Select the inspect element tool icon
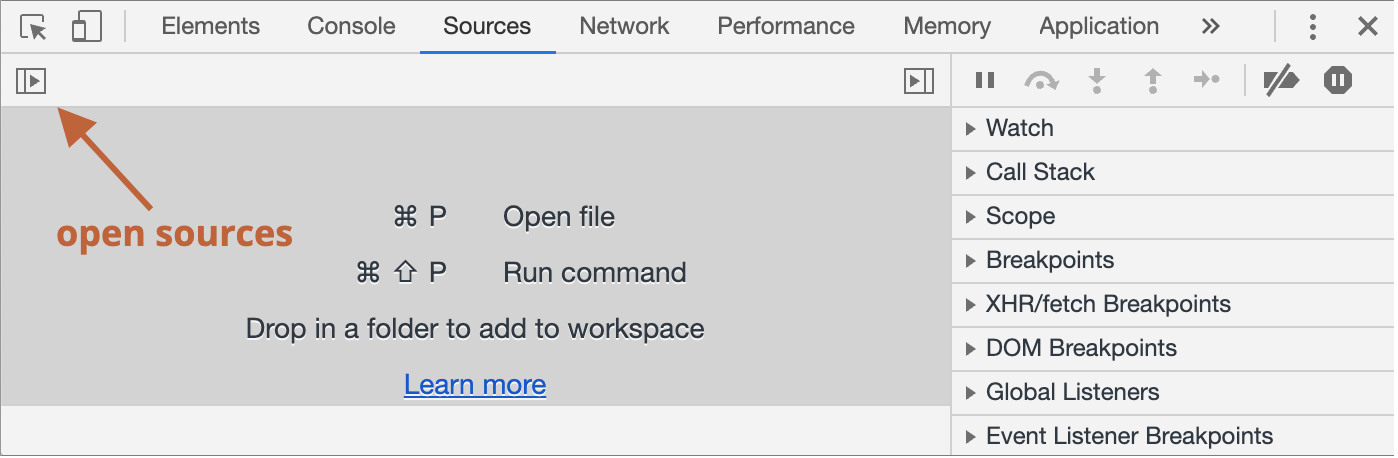 [34, 27]
